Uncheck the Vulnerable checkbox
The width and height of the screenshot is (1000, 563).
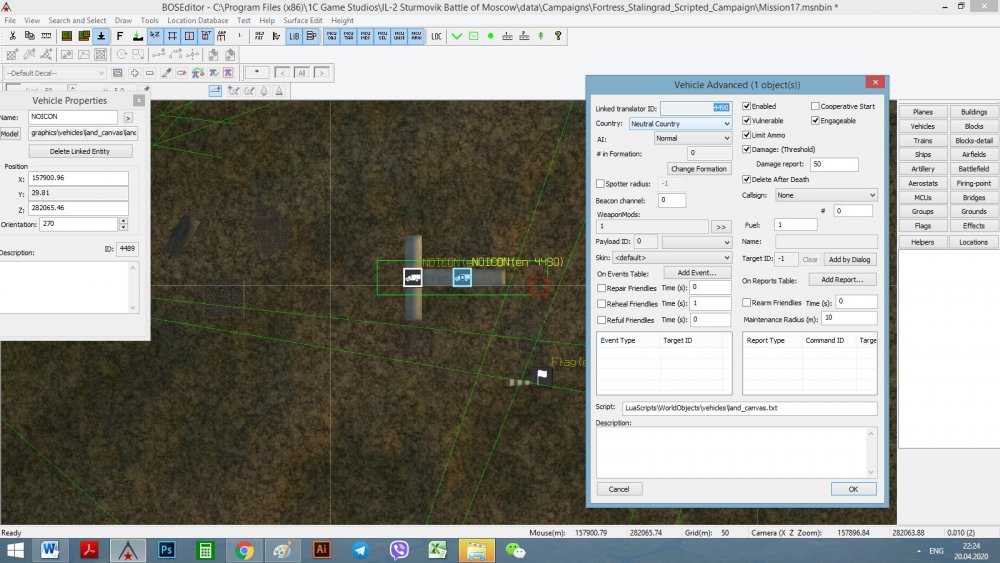coord(746,120)
